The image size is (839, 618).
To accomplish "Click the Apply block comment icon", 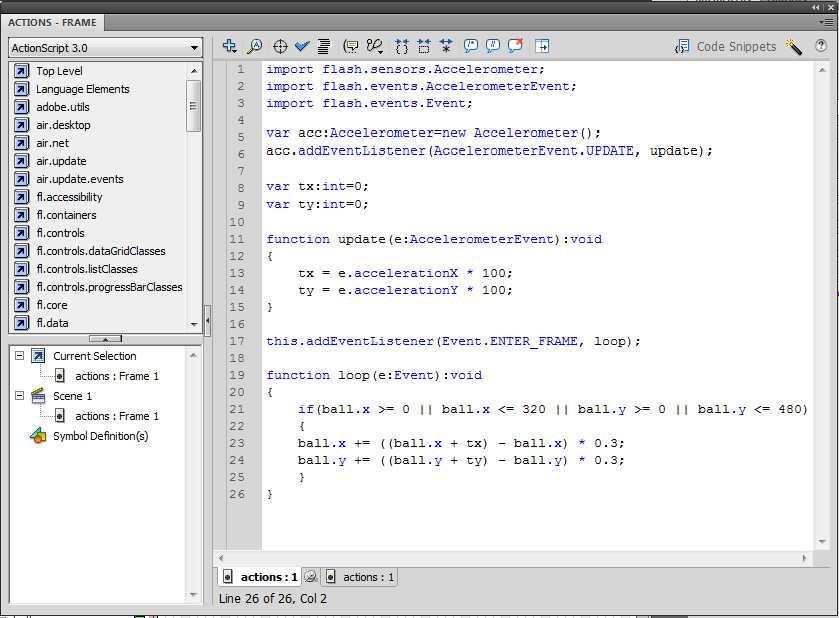I will point(471,46).
